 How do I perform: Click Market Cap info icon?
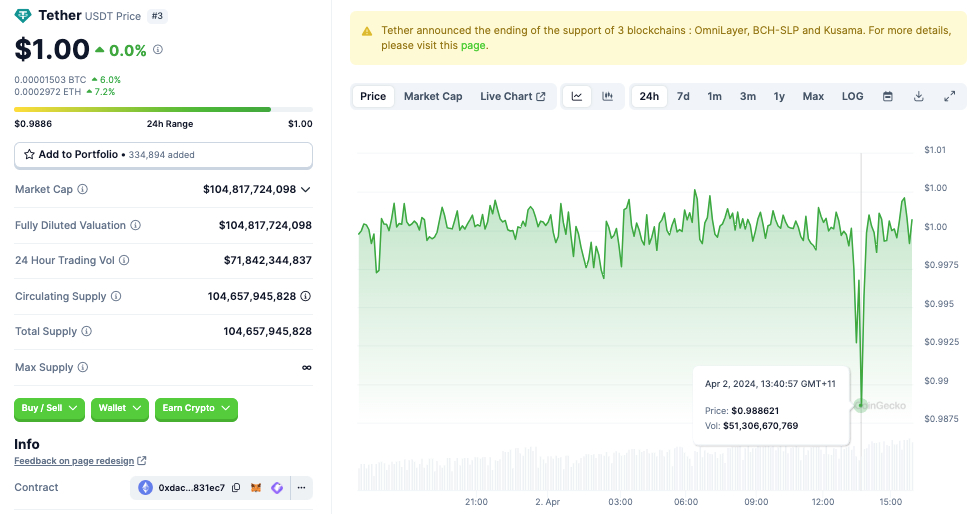tap(83, 189)
